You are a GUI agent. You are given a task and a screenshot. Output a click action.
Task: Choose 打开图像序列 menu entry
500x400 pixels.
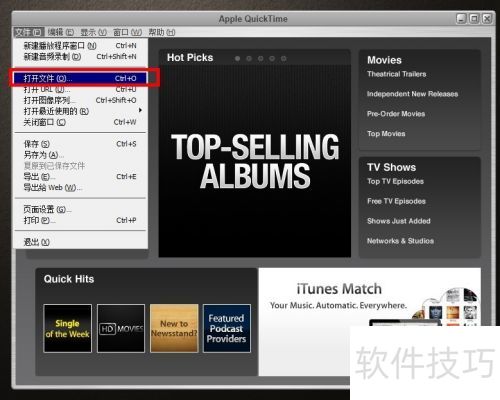(80, 100)
